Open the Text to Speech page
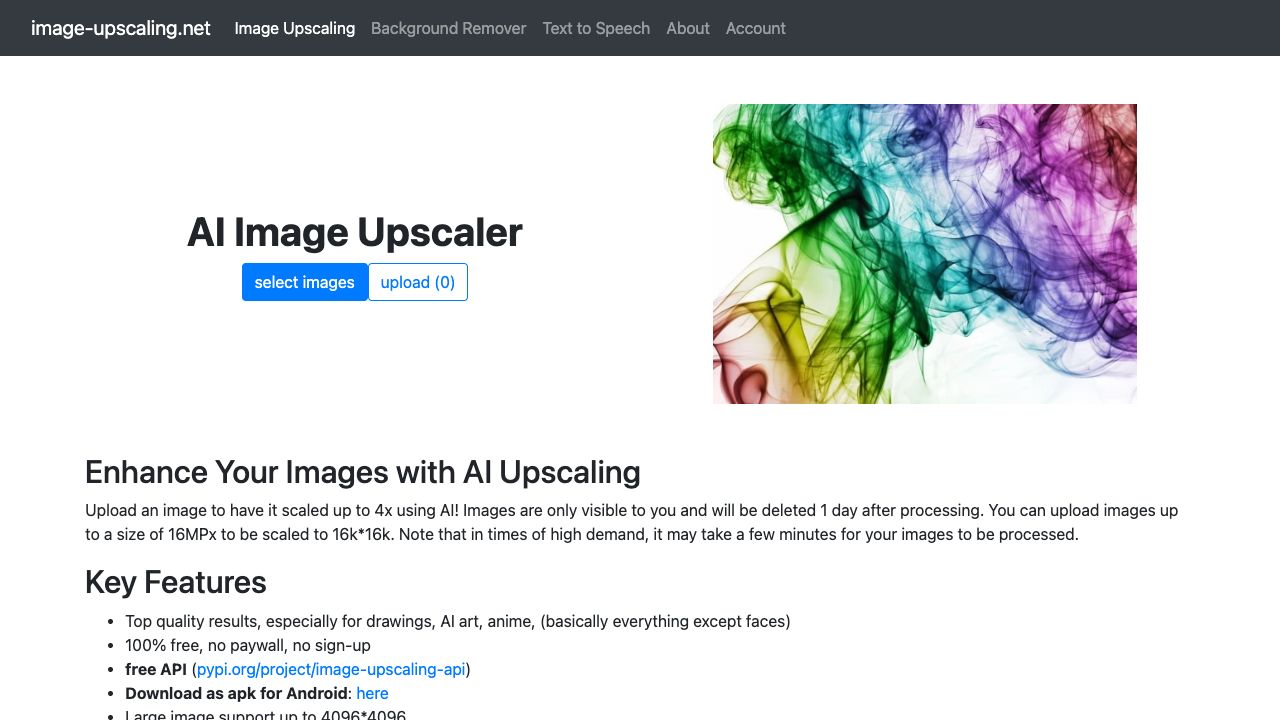The height and width of the screenshot is (720, 1280). coord(596,28)
